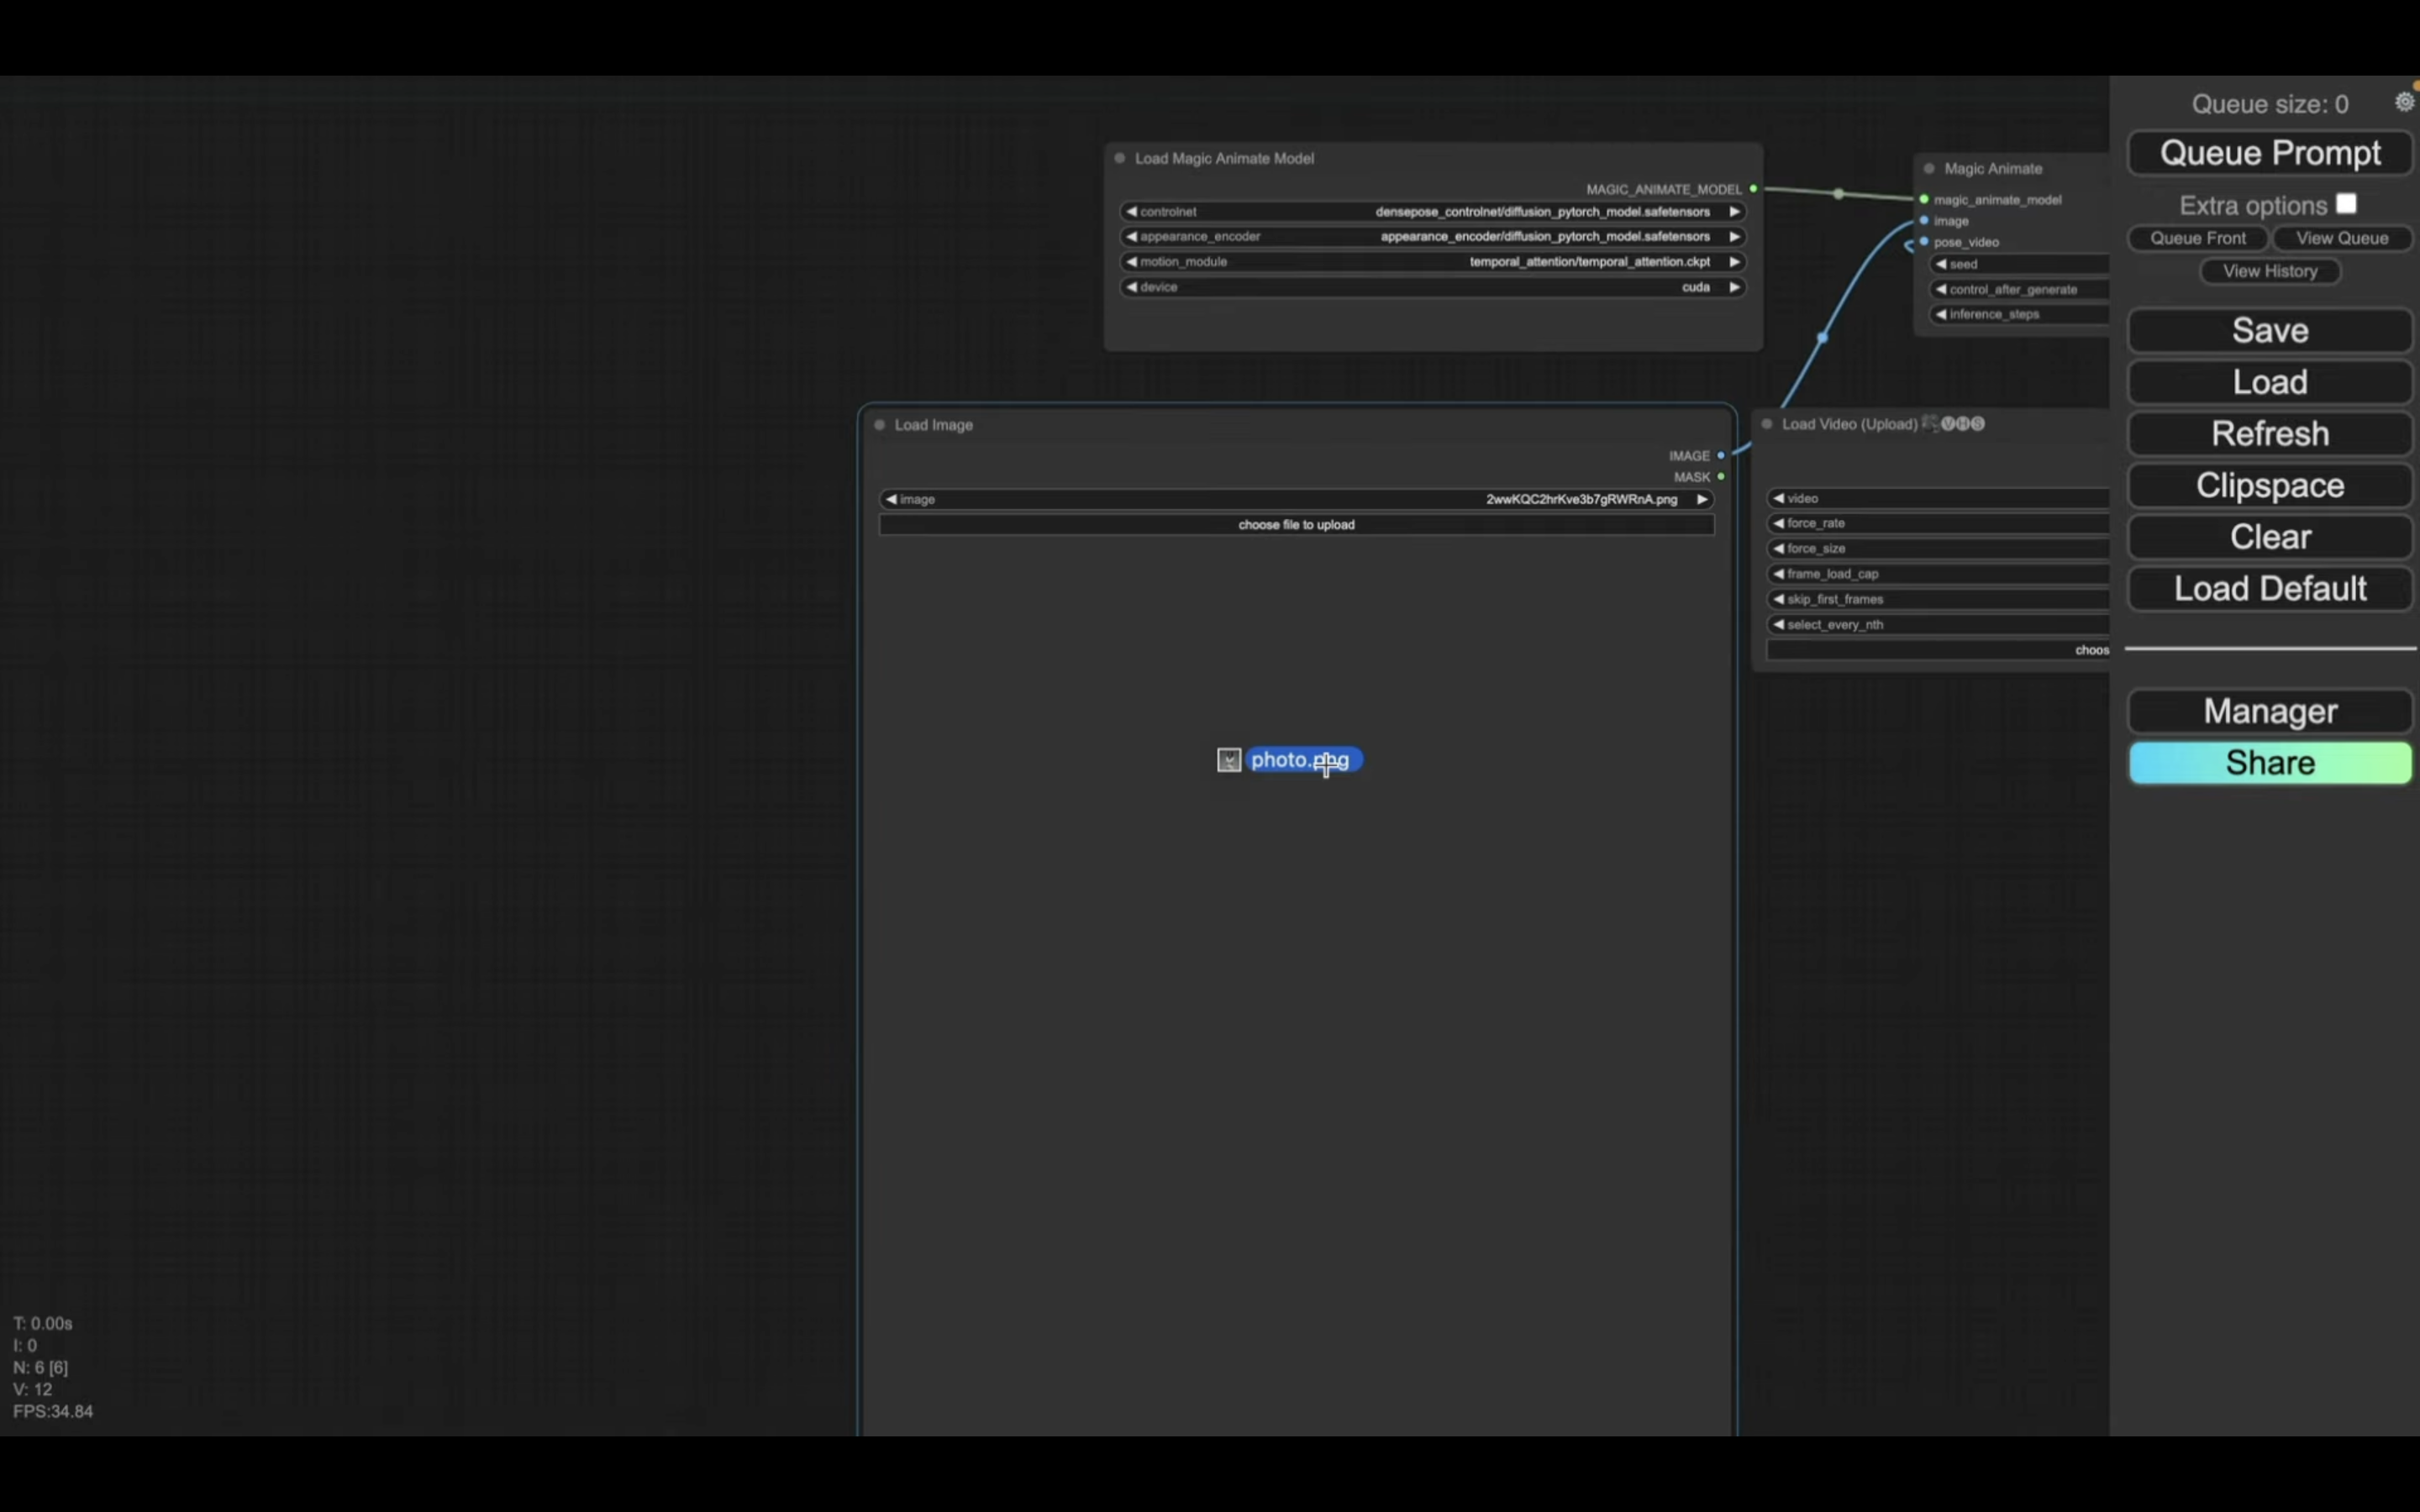Click the Queue size: 0 label

coord(2270,104)
